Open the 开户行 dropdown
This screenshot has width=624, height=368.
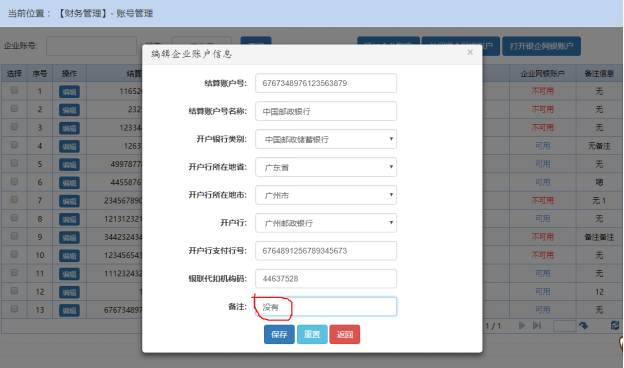(326, 223)
